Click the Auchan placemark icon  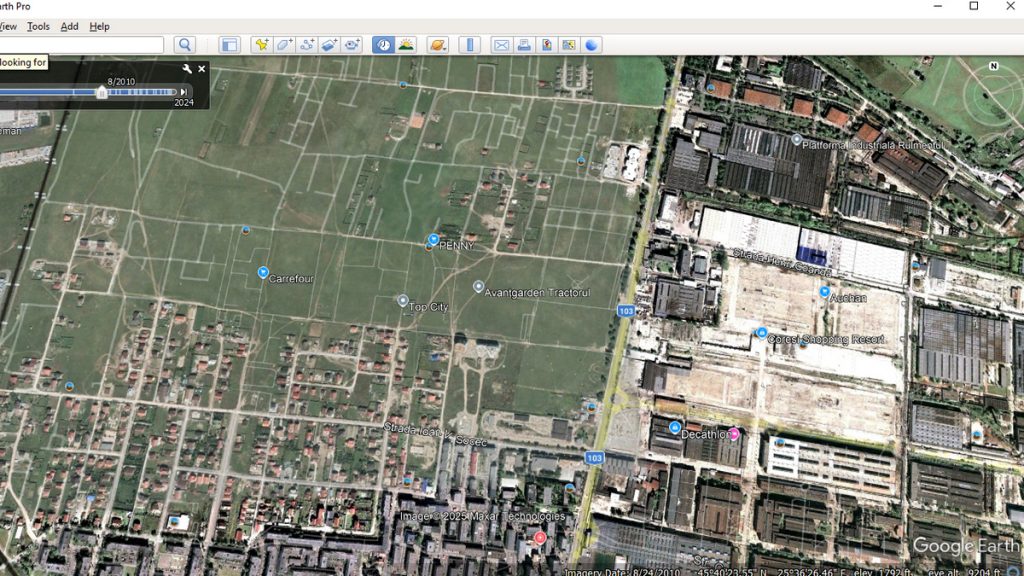[x=824, y=292]
